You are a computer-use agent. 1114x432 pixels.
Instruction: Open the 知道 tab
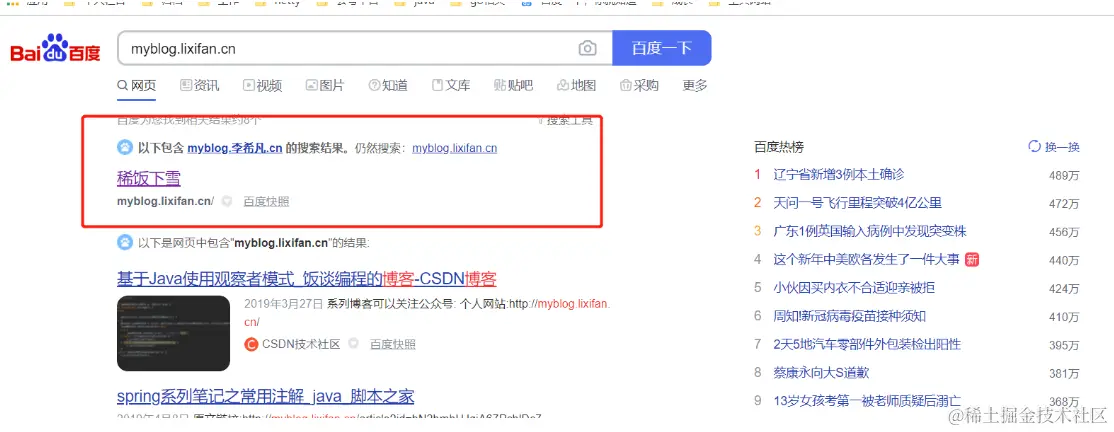(x=388, y=86)
